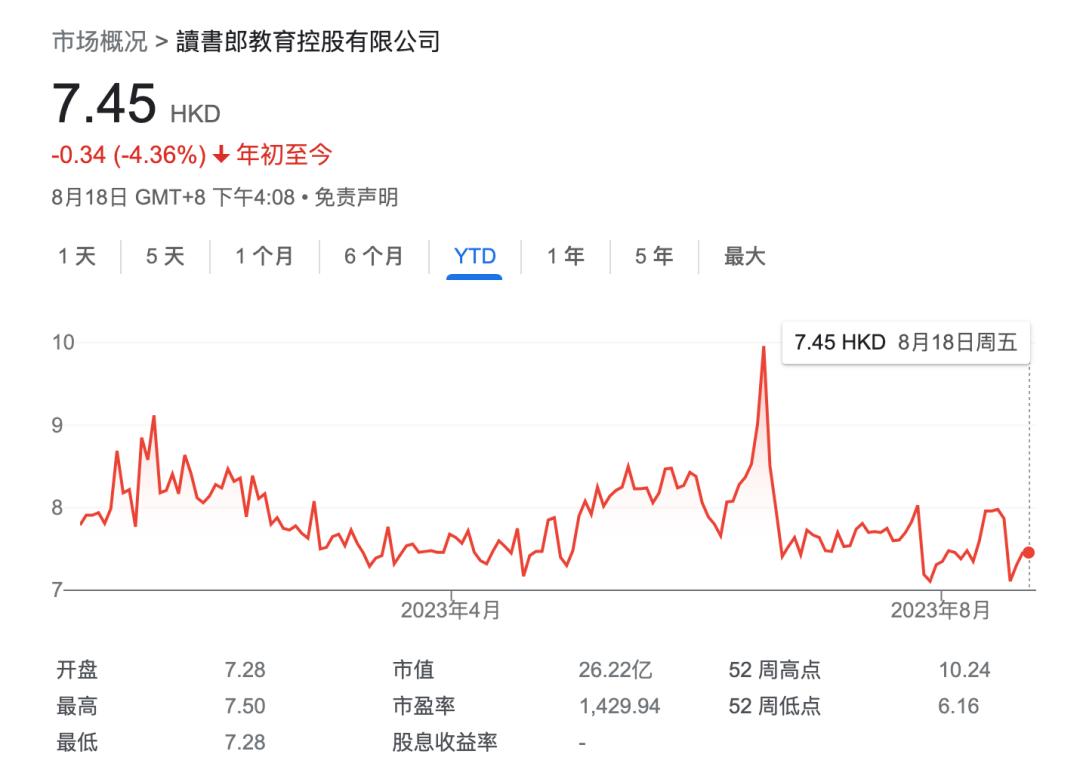
Task: Click the 2023年8月 axis label
Action: tap(940, 610)
